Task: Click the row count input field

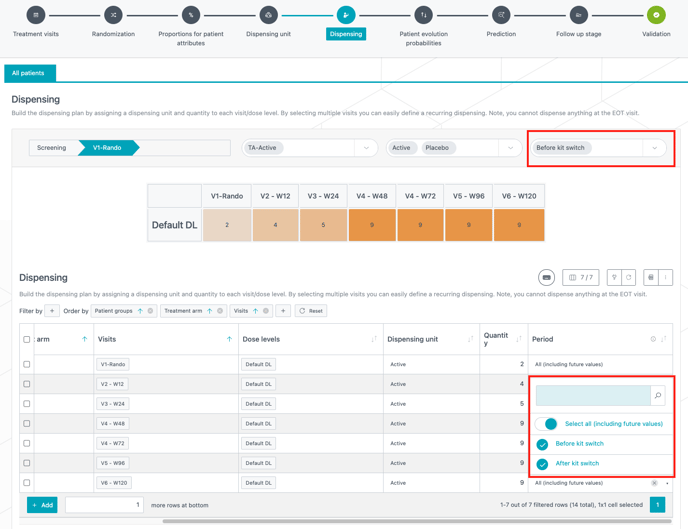Action: (x=104, y=505)
